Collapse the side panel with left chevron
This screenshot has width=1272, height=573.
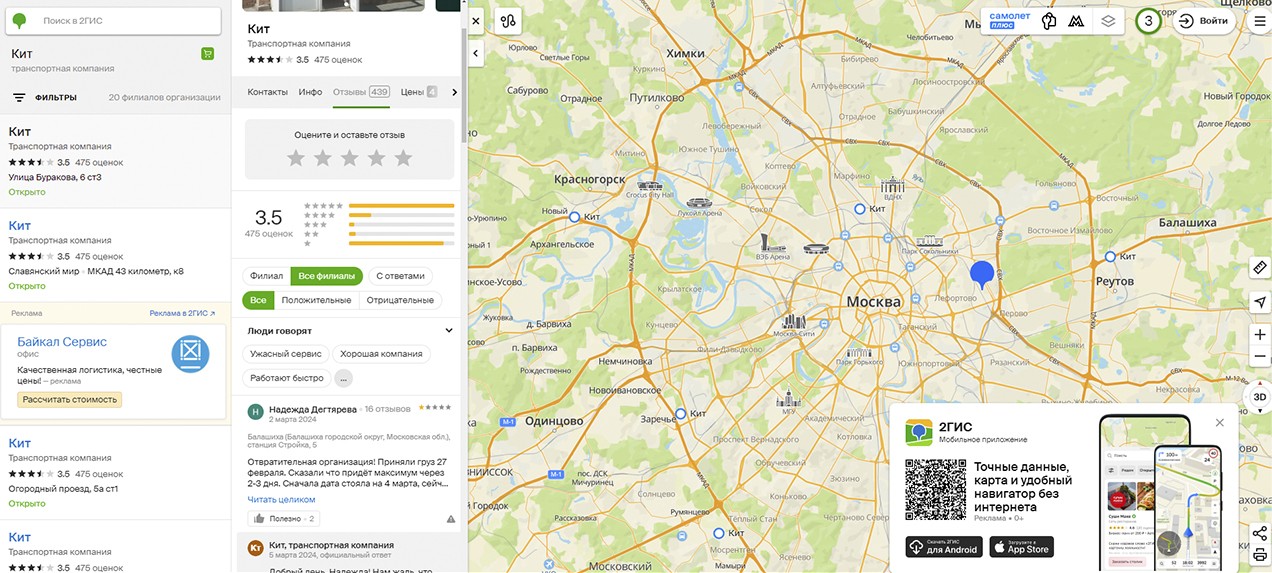476,53
